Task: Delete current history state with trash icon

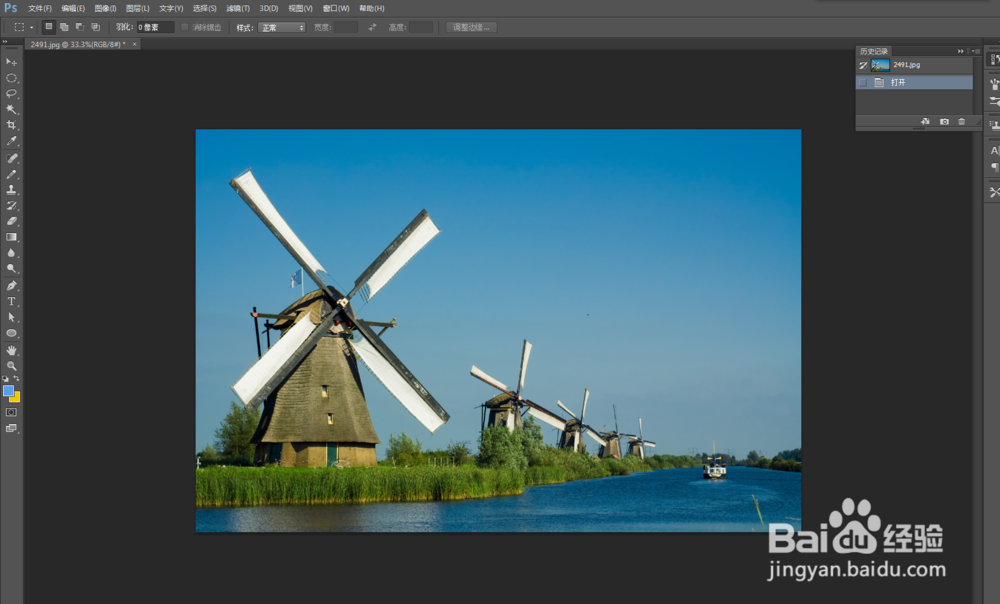Action: [x=962, y=122]
